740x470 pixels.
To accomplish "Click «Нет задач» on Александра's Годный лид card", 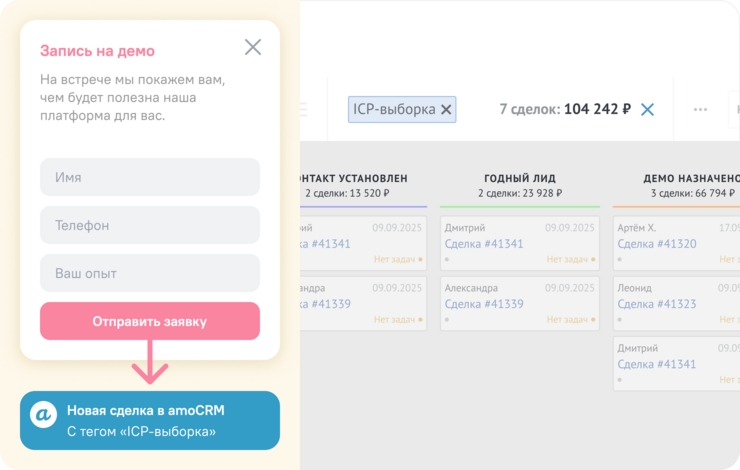I will point(568,320).
